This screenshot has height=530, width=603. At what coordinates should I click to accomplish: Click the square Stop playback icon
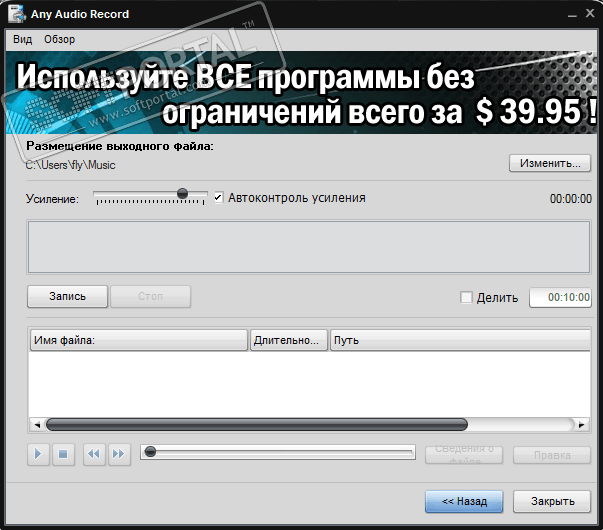click(63, 454)
